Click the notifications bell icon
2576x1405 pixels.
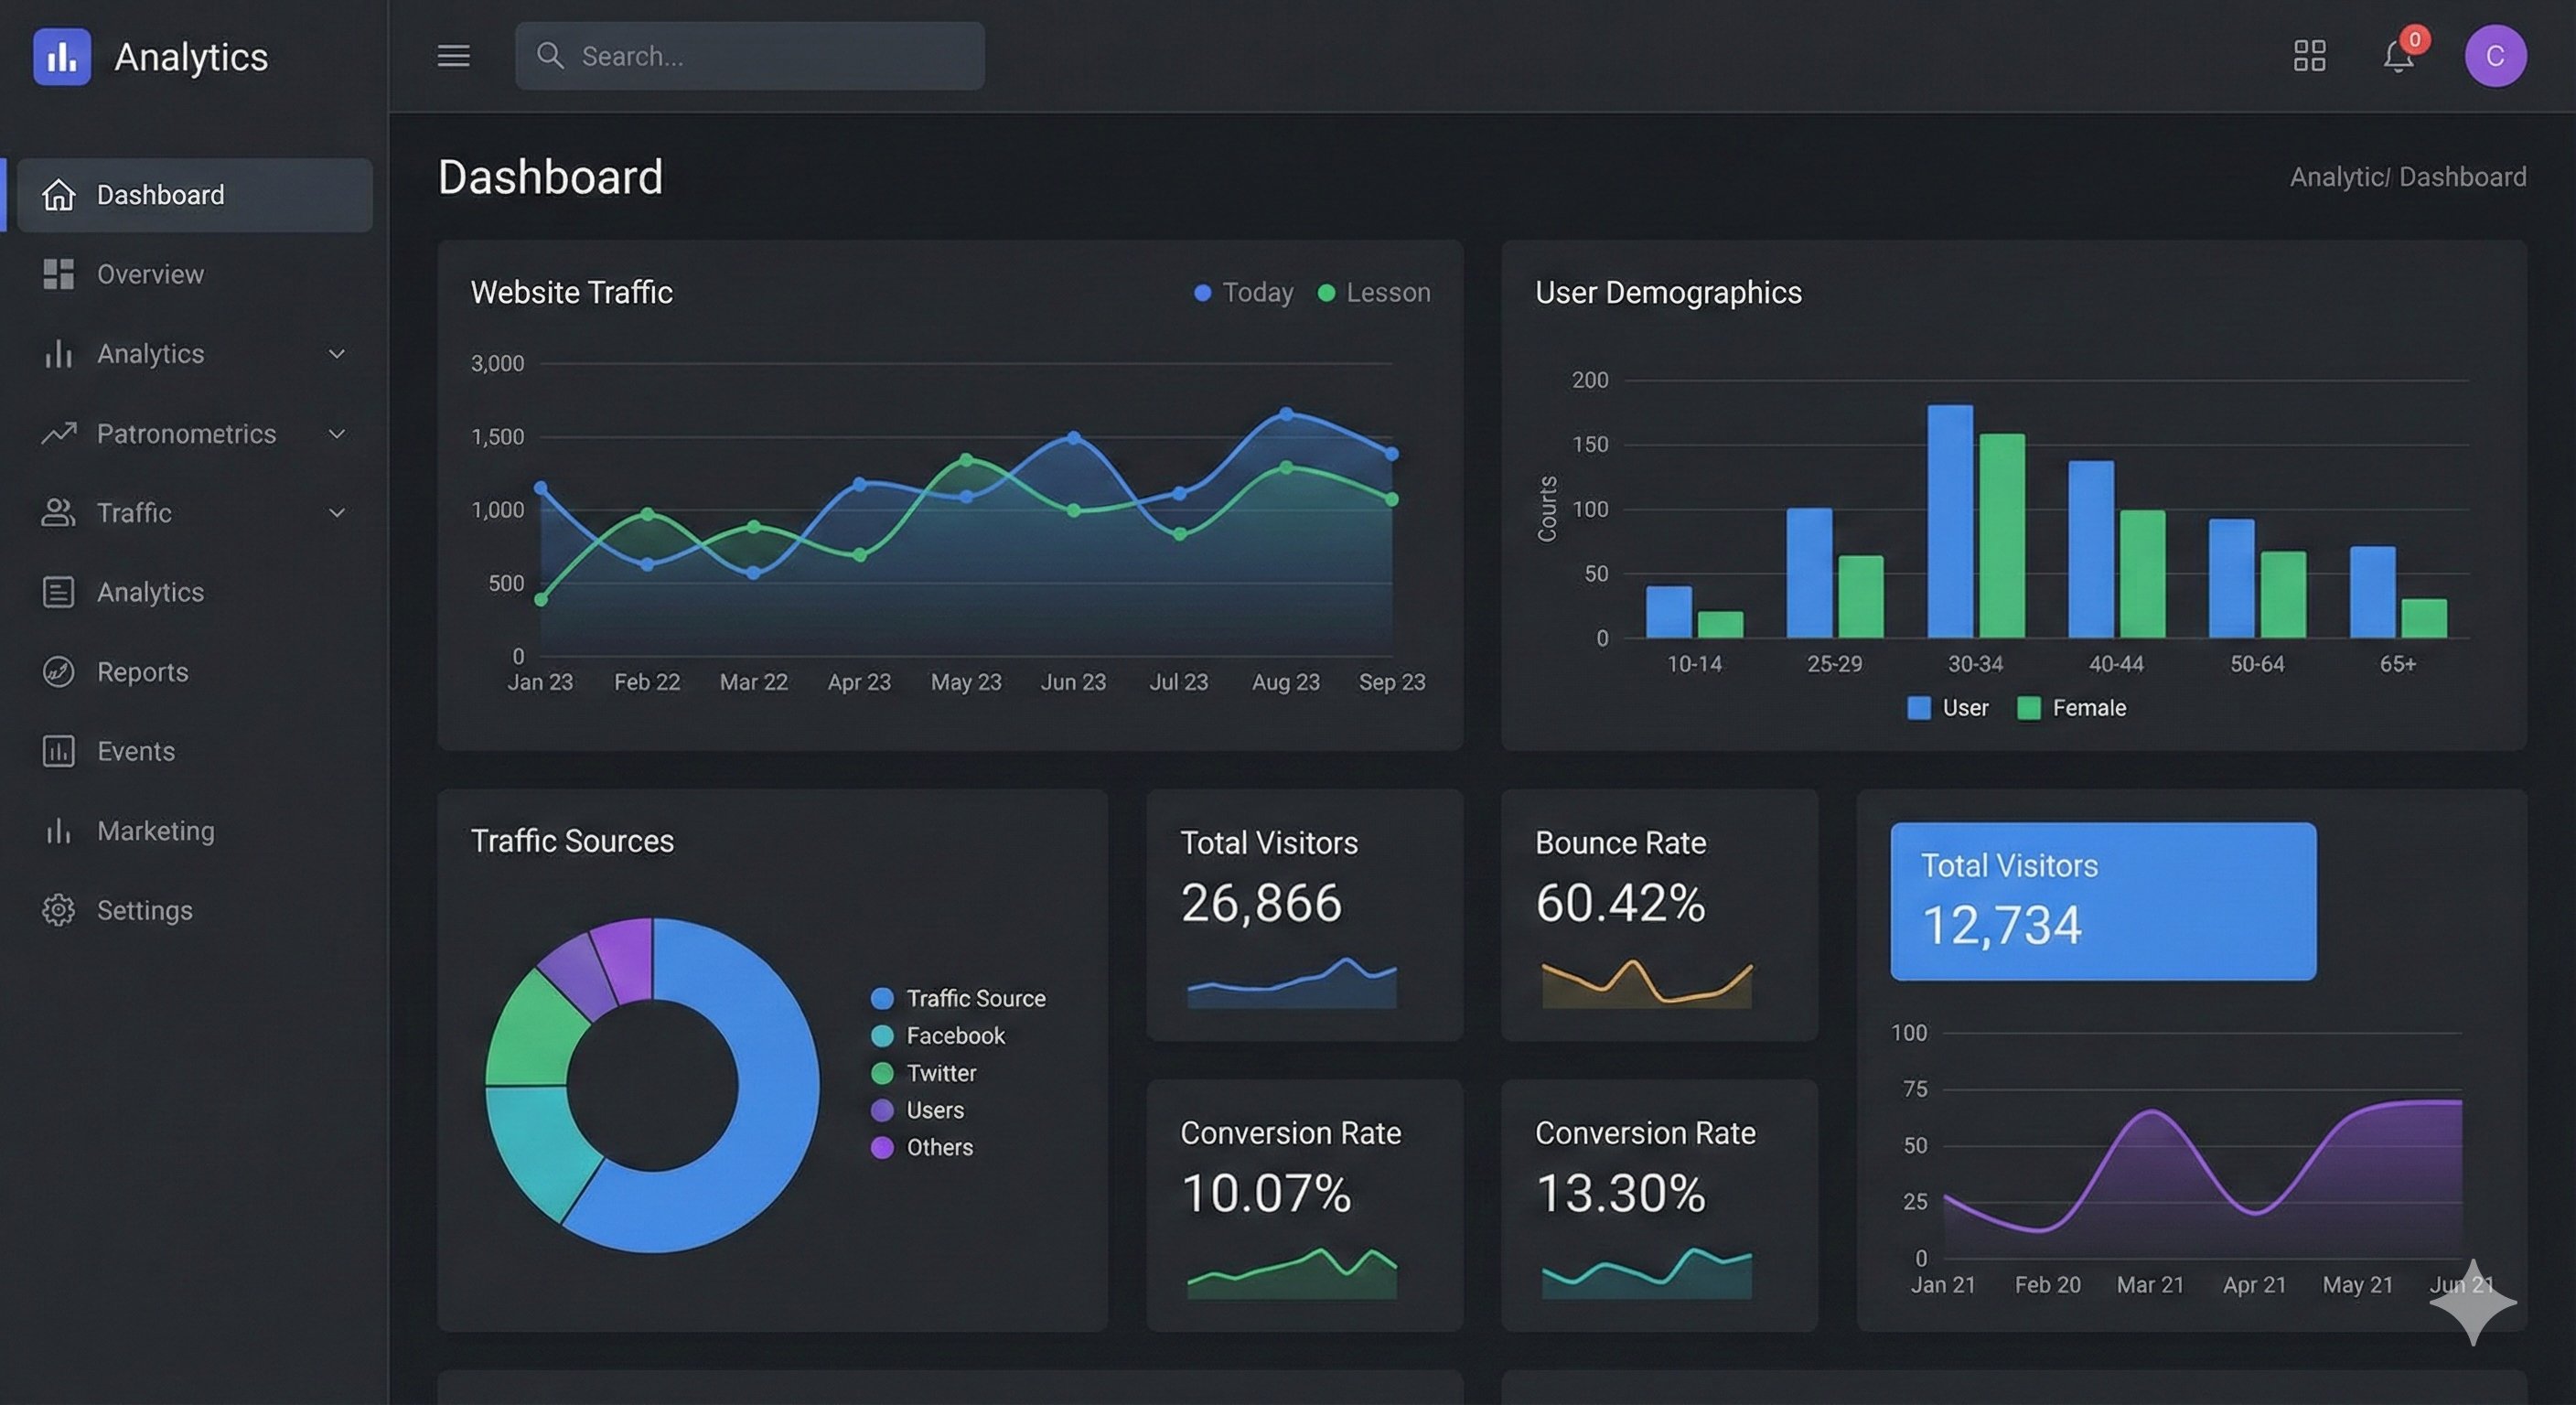click(2399, 57)
